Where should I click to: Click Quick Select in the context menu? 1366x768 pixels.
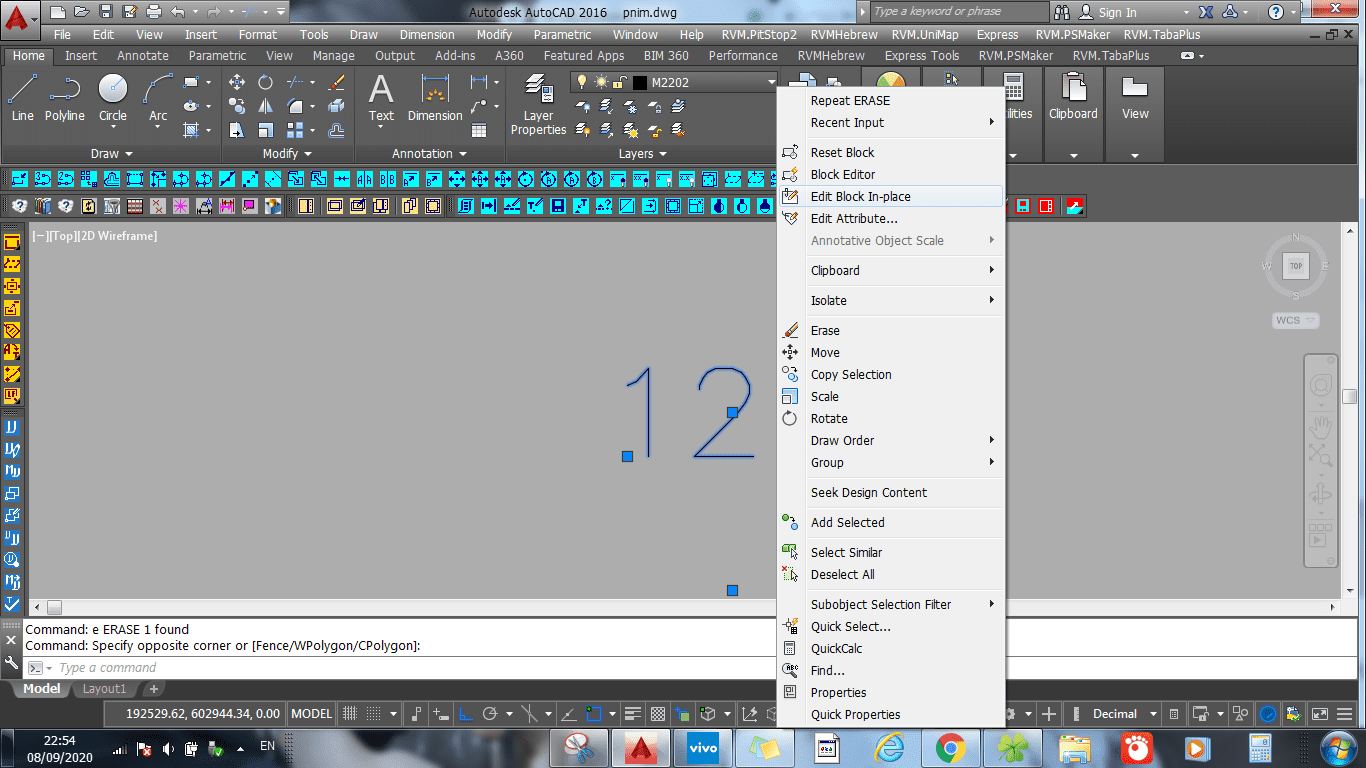(x=850, y=627)
